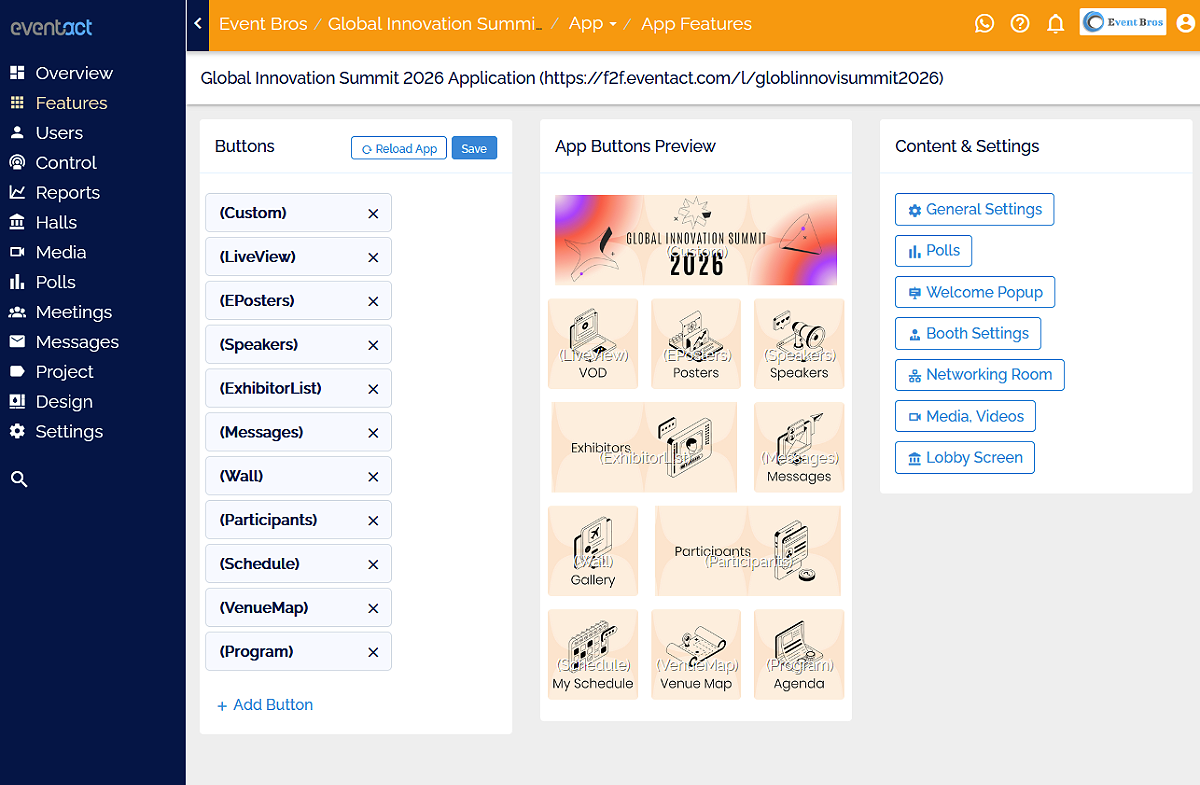Select the Venue Map preview tile
The height and width of the screenshot is (785, 1200).
click(x=696, y=654)
